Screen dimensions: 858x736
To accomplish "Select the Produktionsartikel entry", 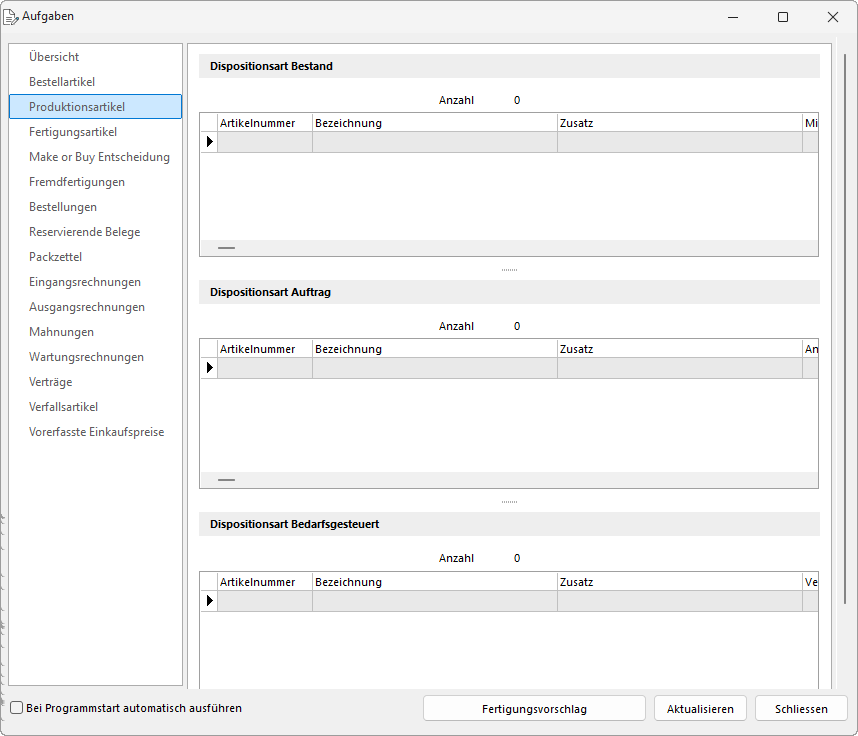I will [95, 107].
